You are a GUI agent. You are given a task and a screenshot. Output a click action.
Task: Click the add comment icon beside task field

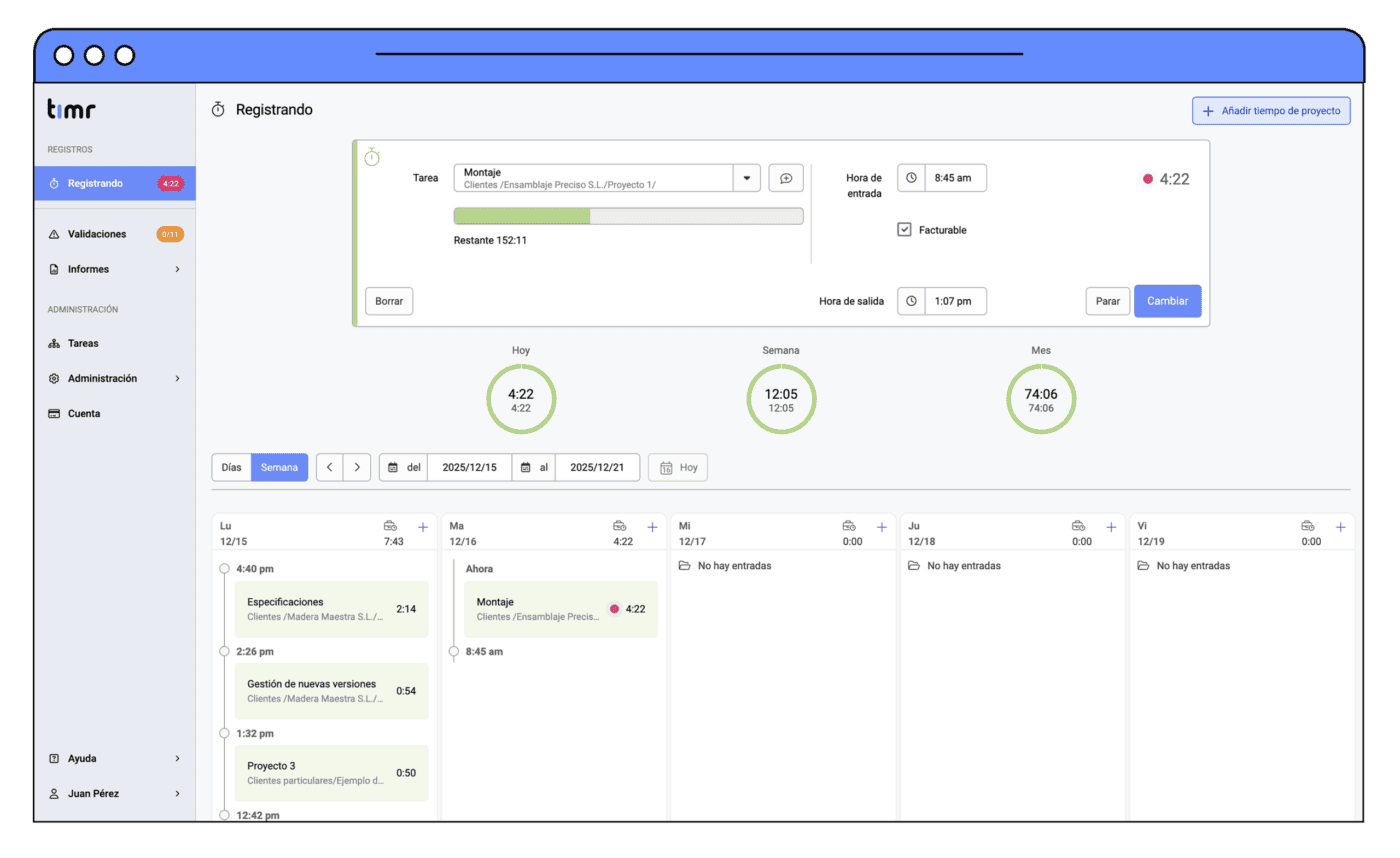786,178
